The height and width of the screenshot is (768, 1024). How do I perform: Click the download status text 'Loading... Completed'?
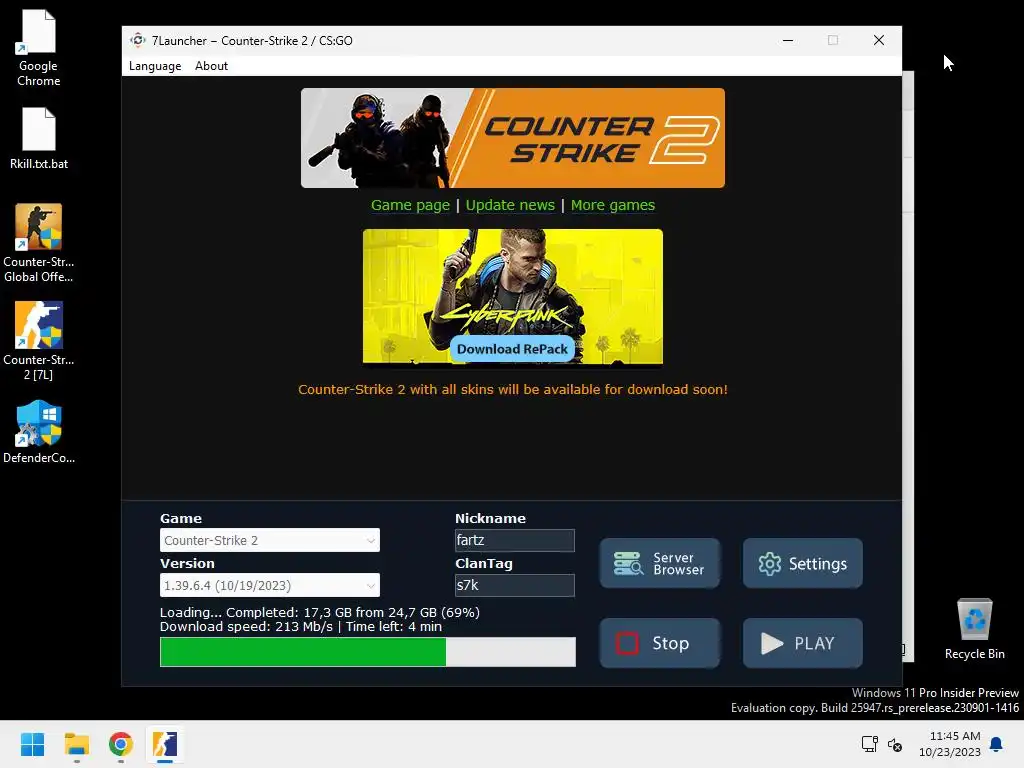click(x=320, y=613)
